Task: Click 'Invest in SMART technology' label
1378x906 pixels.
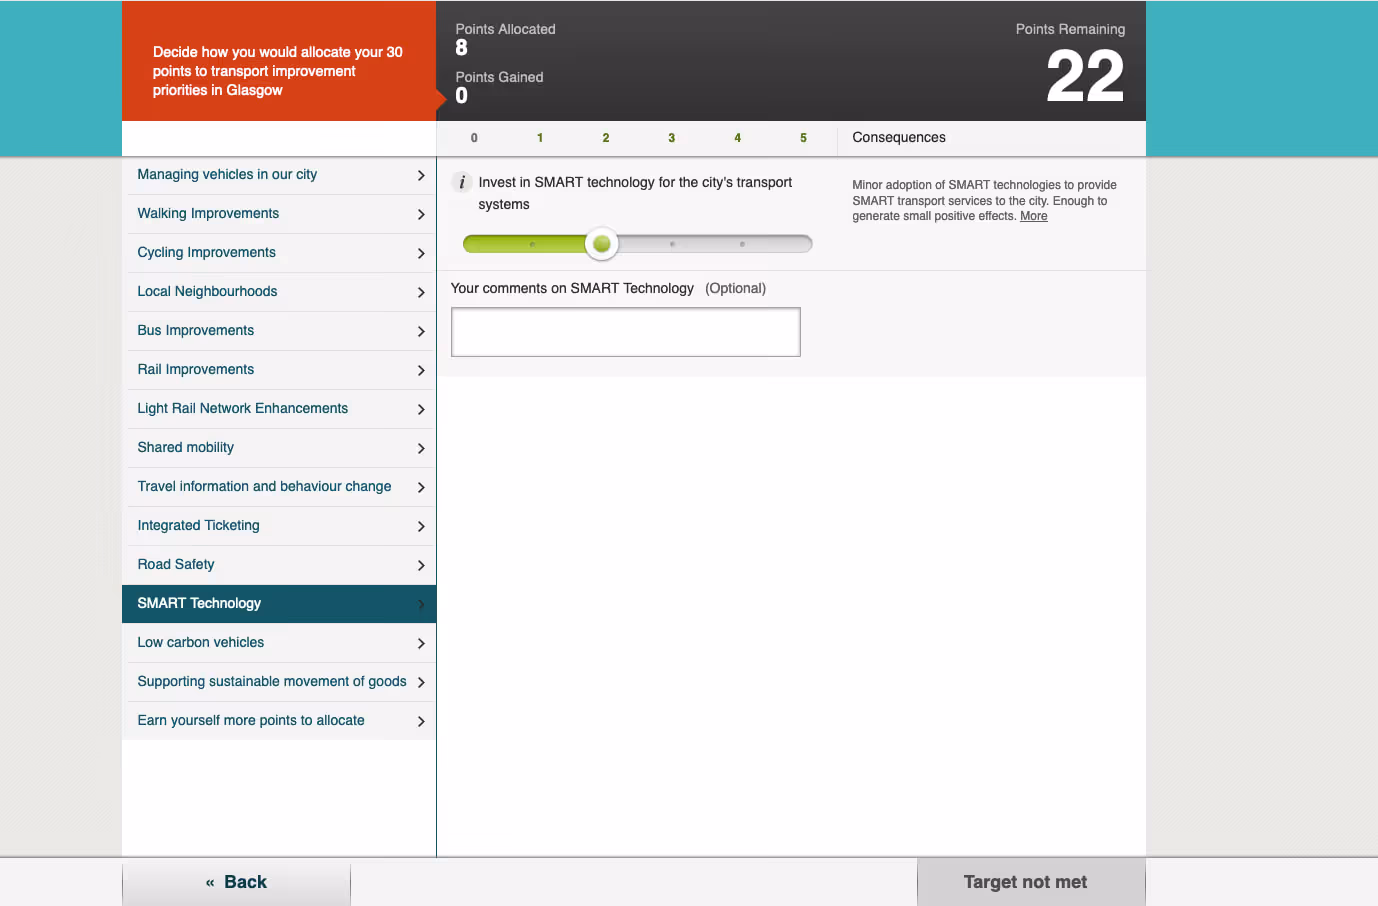Action: point(635,193)
